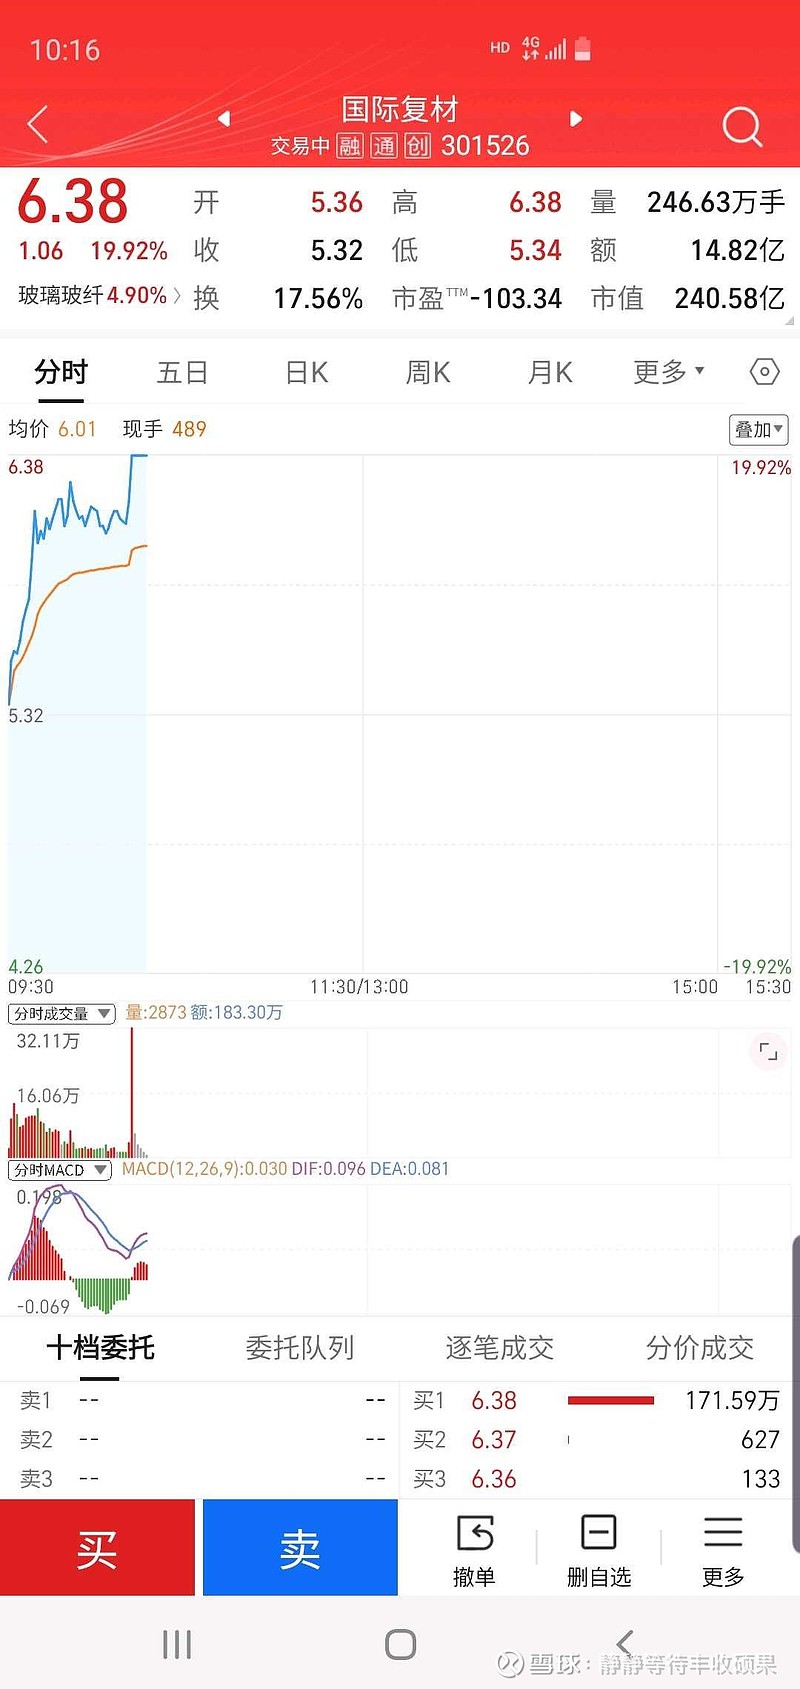Expand the 分时MACD indicator selector

coord(60,1169)
